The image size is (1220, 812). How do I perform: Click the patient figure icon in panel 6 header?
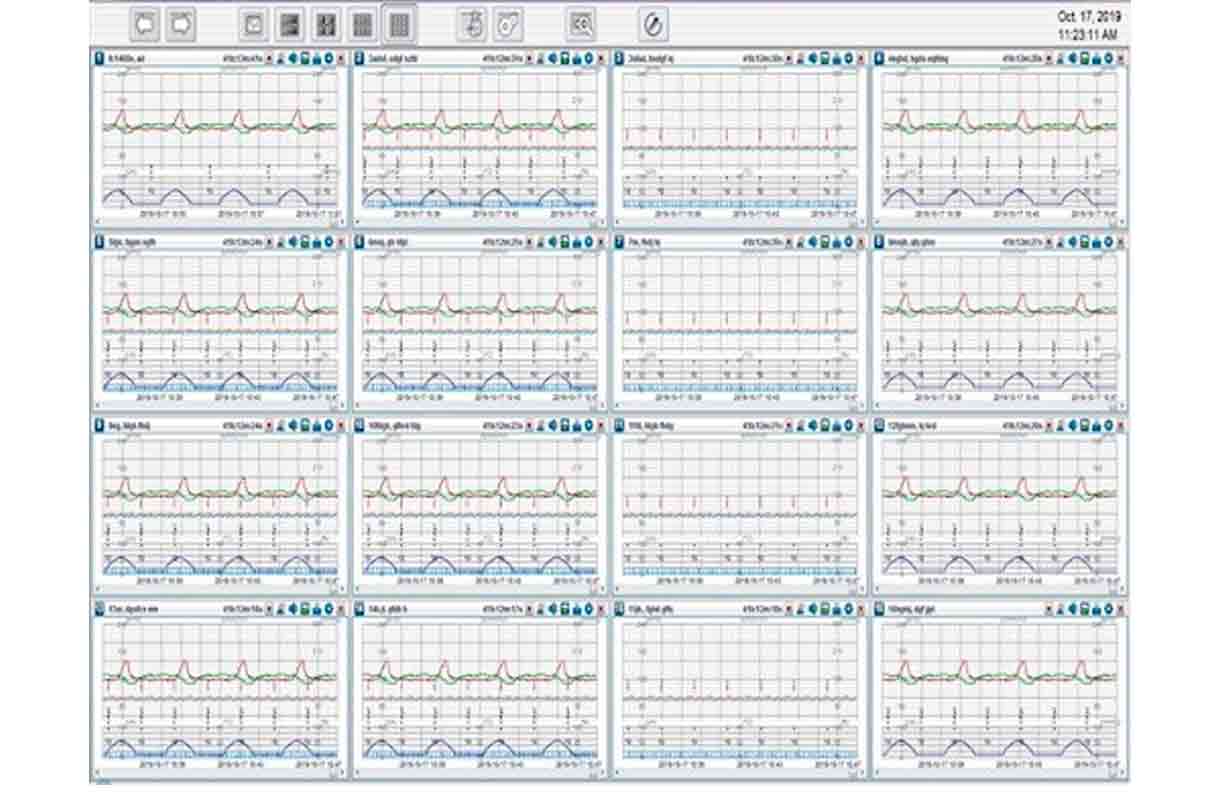coord(541,241)
